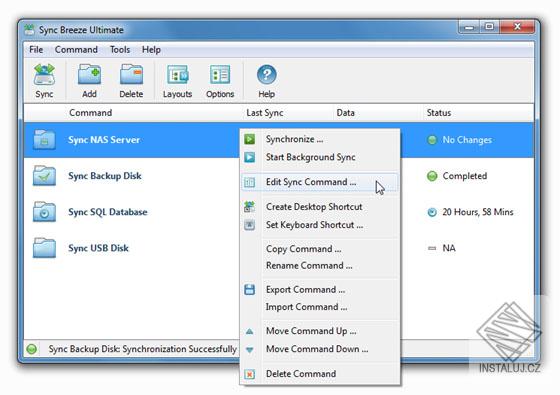Viewport: 560px width, 395px height.
Task: Click the Synchronization Successfully status bar message
Action: point(142,349)
